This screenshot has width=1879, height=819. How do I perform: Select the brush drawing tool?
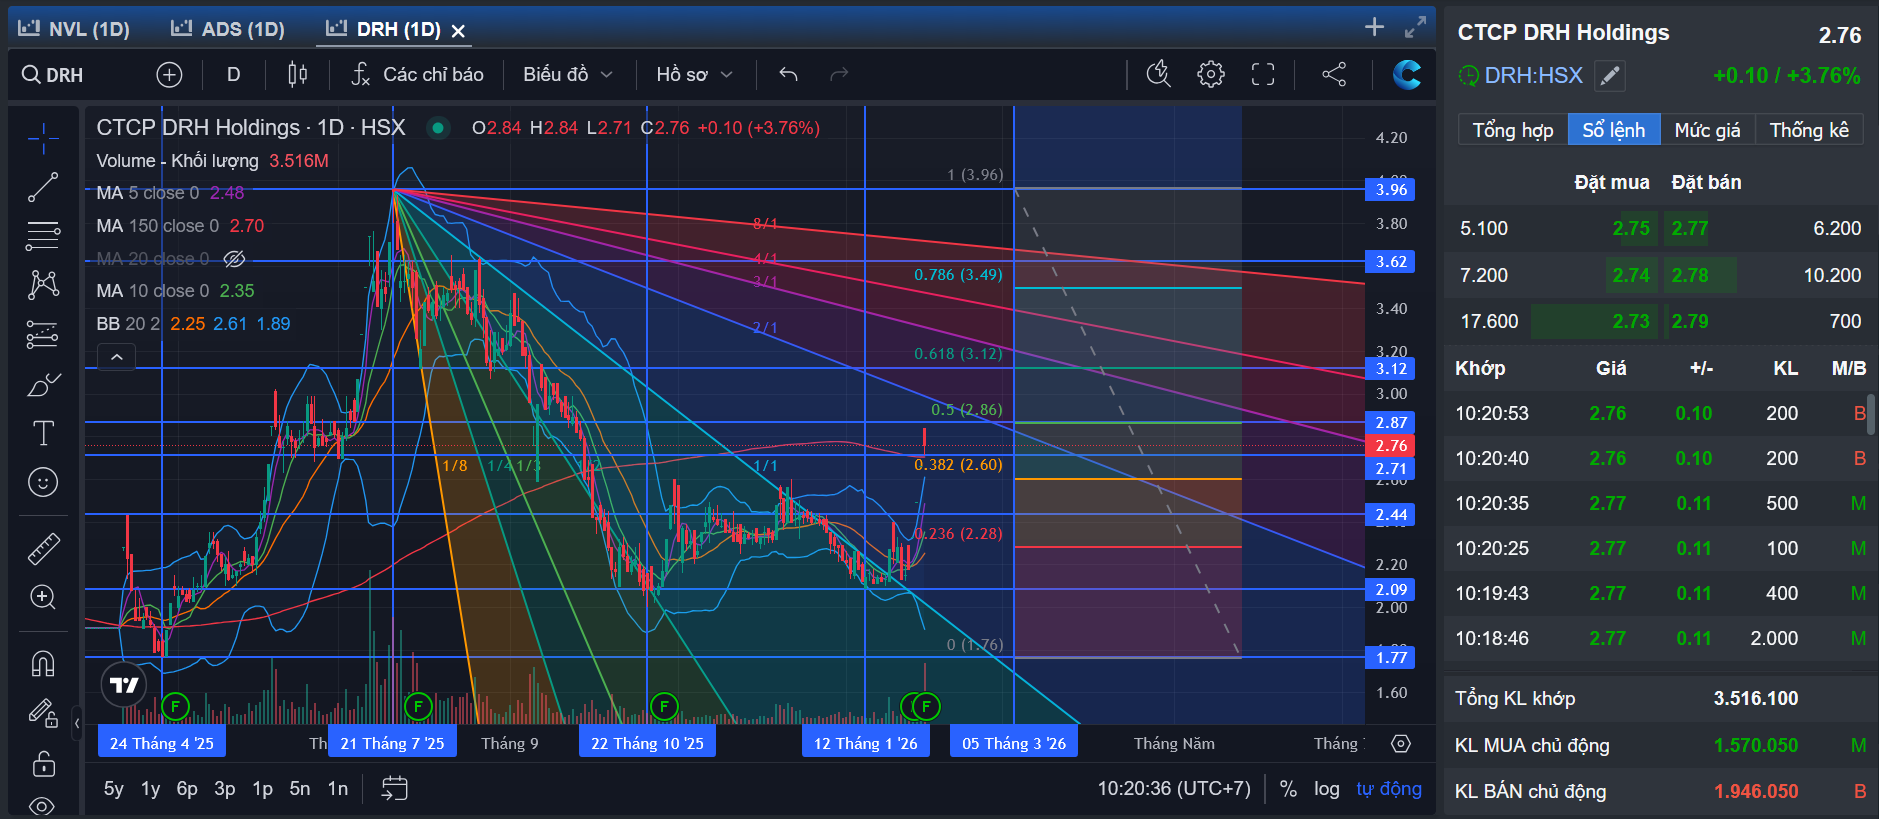[x=43, y=384]
